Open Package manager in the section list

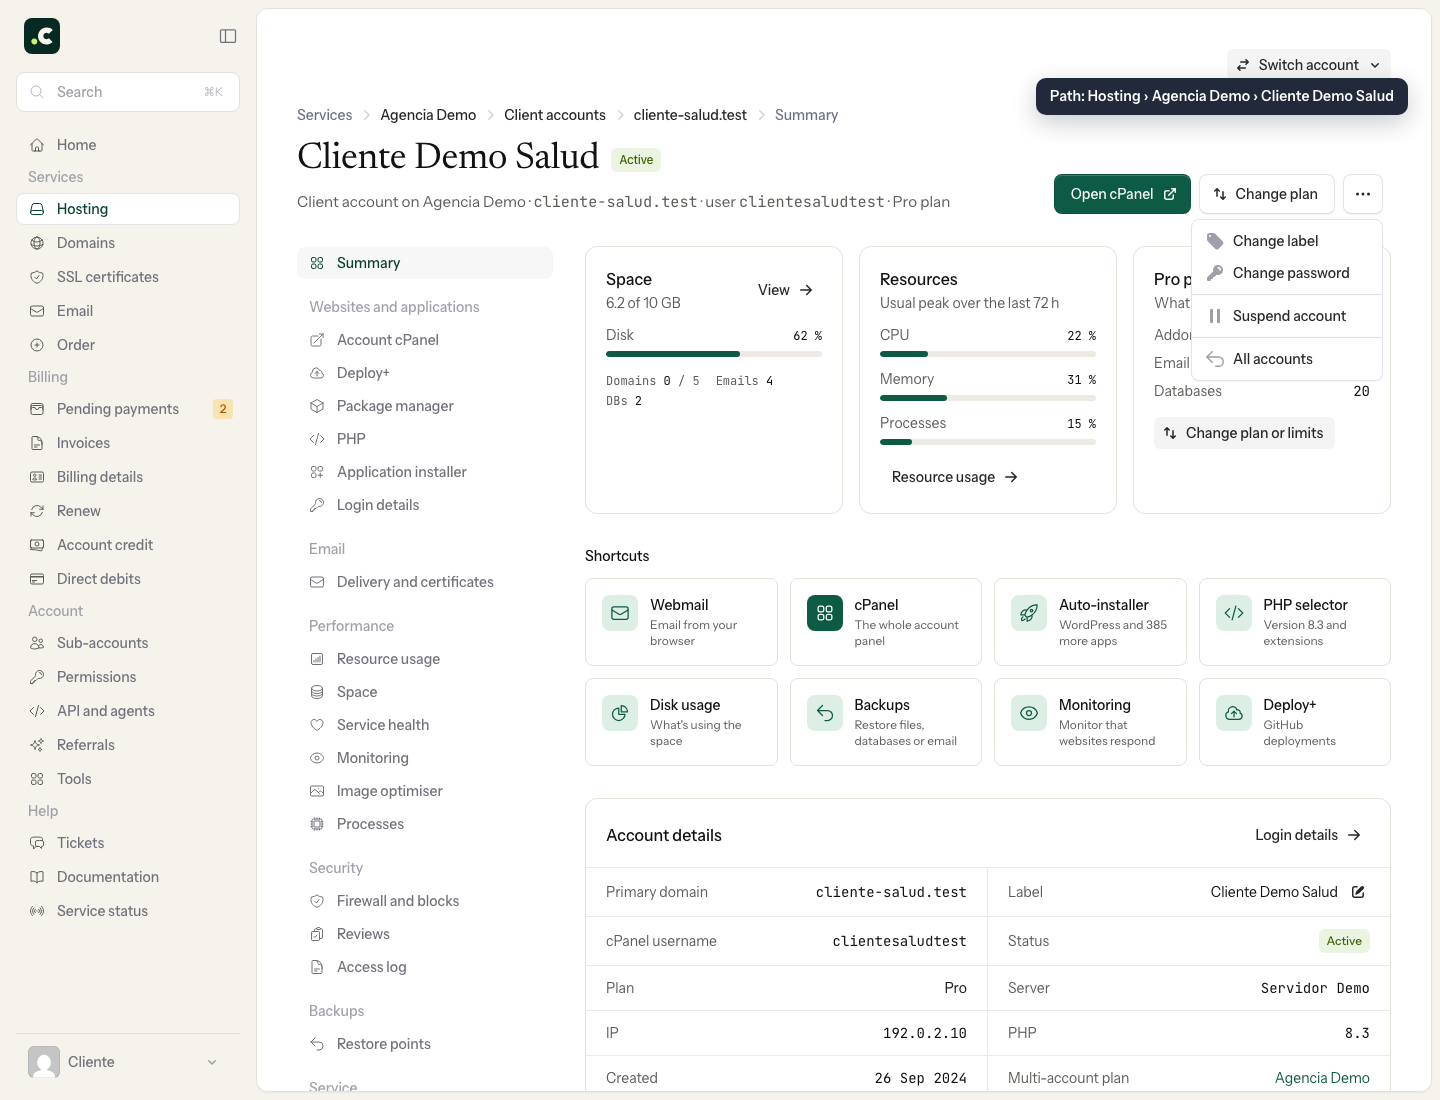(425, 406)
